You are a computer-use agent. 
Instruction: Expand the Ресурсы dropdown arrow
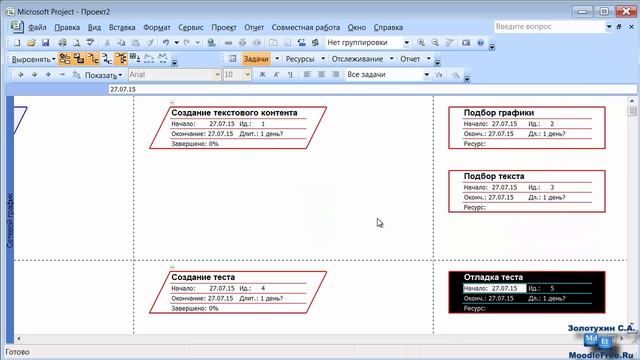click(323, 59)
